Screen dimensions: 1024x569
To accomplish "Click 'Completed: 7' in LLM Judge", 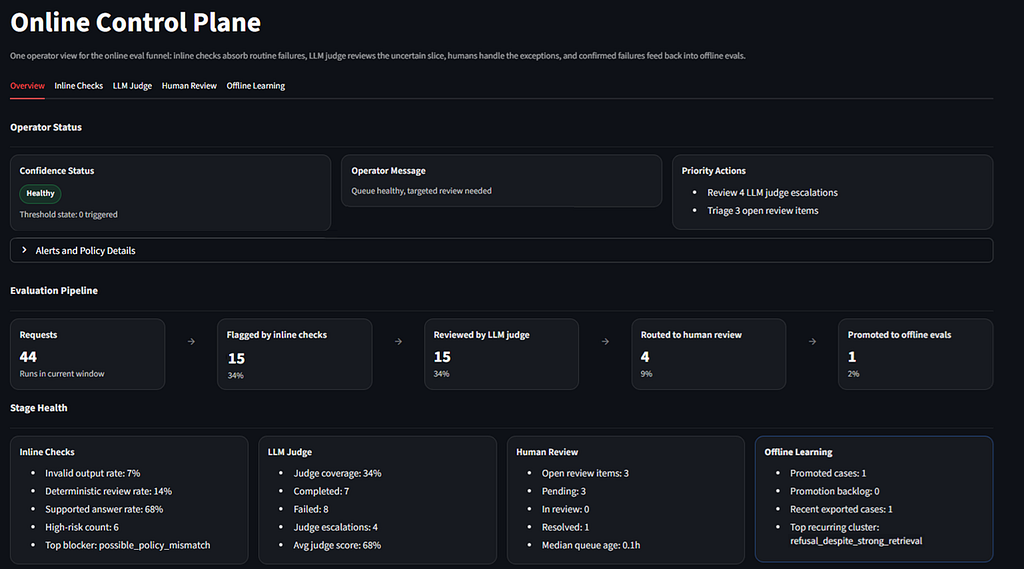I will pyautogui.click(x=321, y=491).
